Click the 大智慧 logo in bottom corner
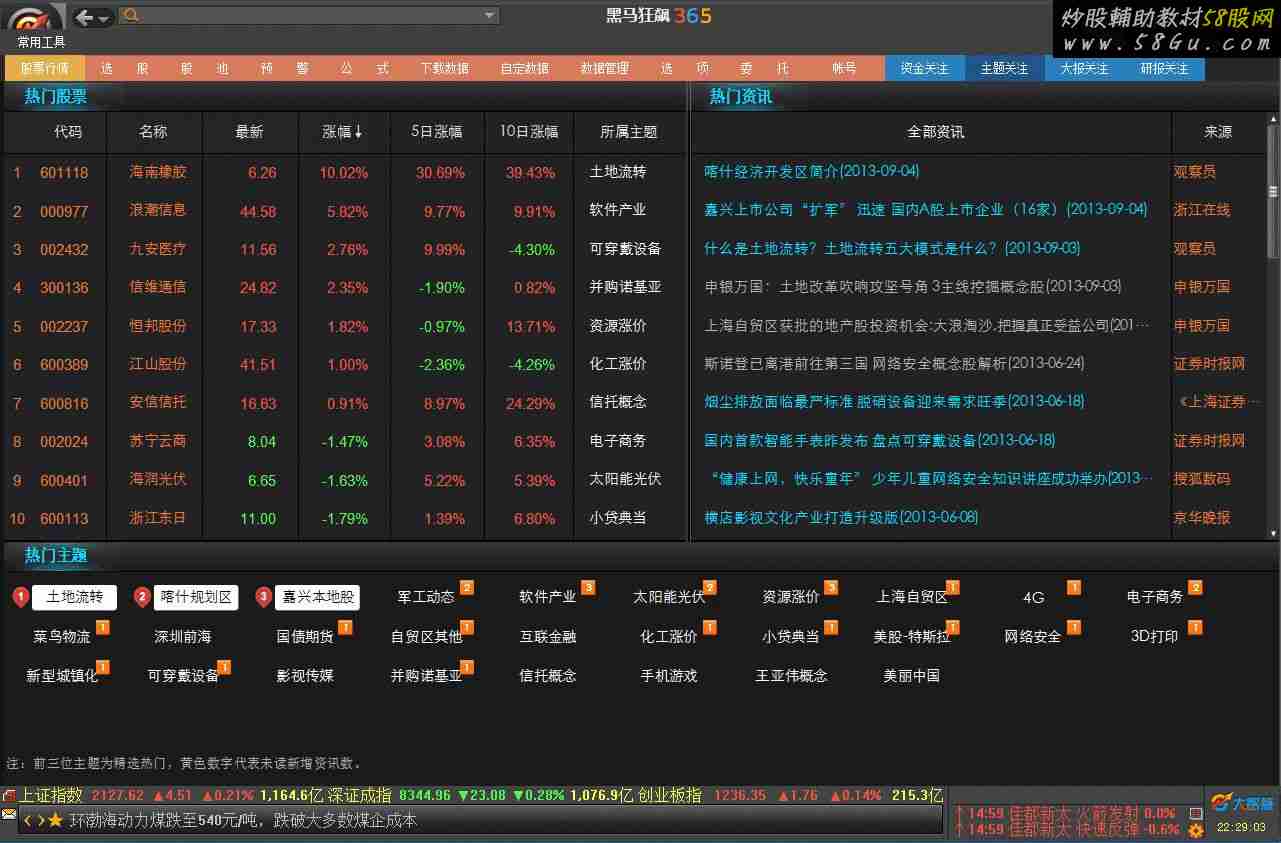The width and height of the screenshot is (1281, 843). coord(1241,803)
